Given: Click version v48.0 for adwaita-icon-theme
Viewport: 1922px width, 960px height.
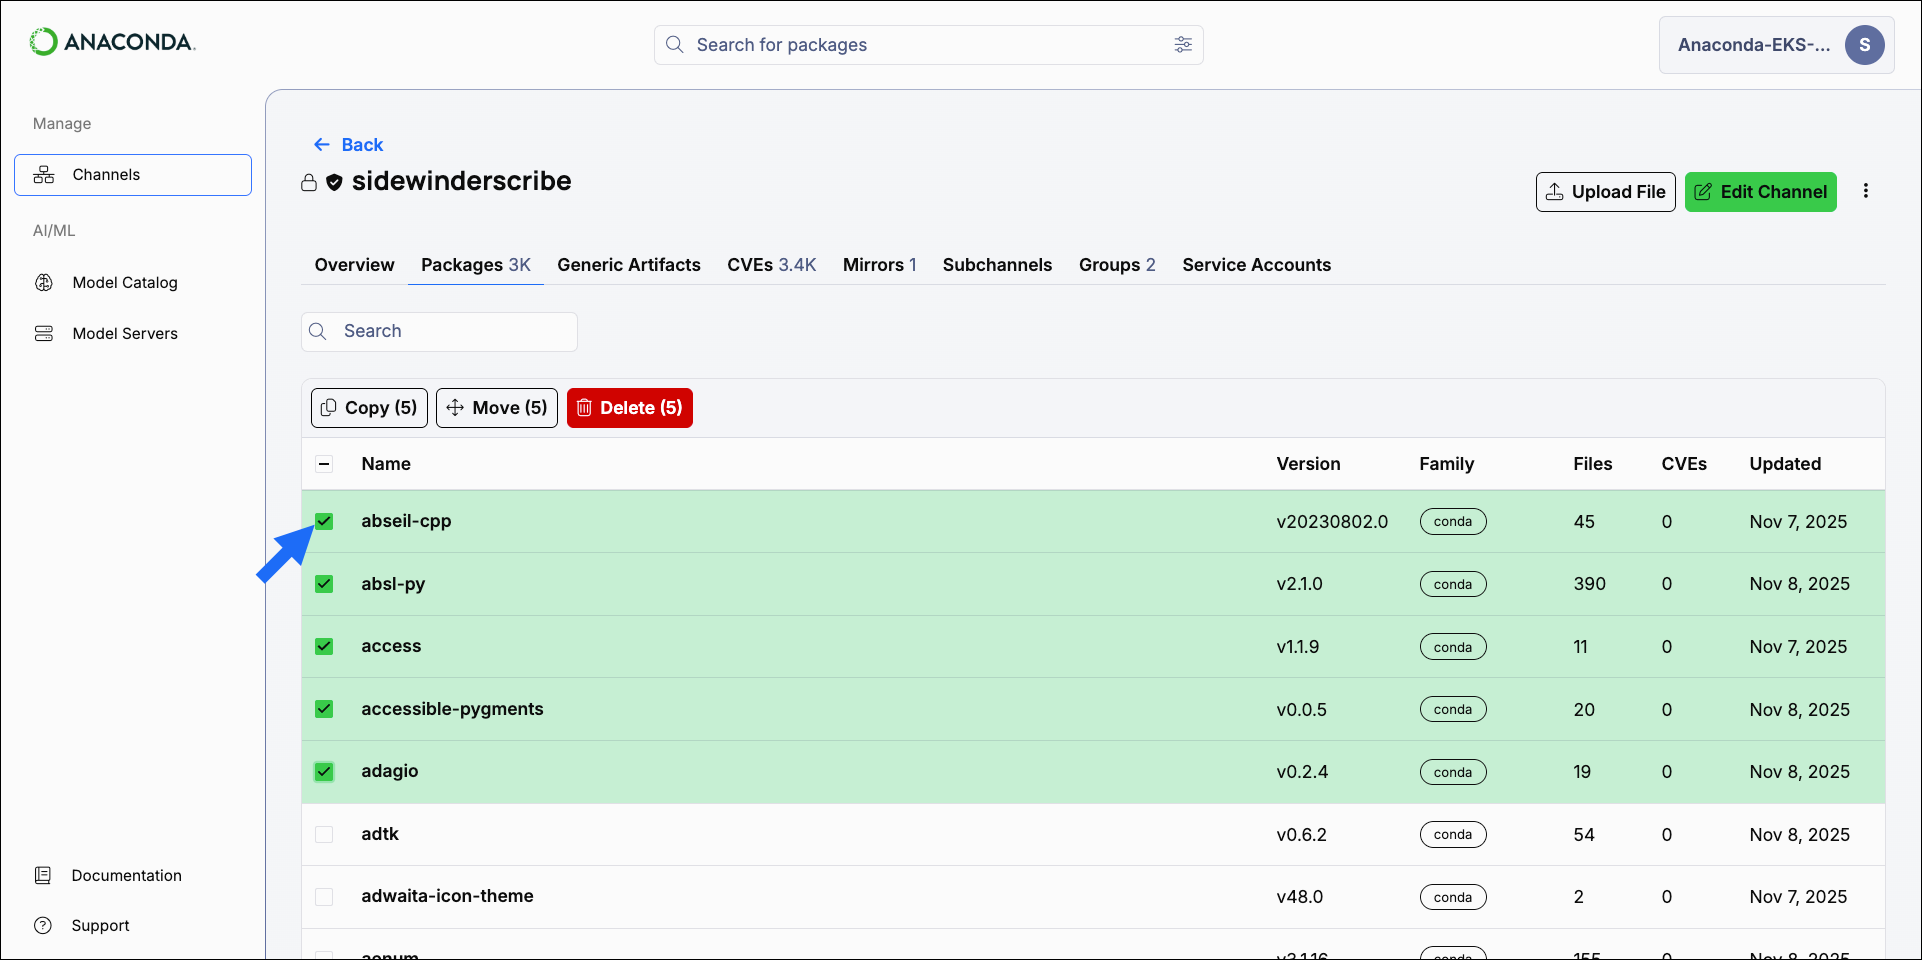Looking at the screenshot, I should click(x=1299, y=897).
